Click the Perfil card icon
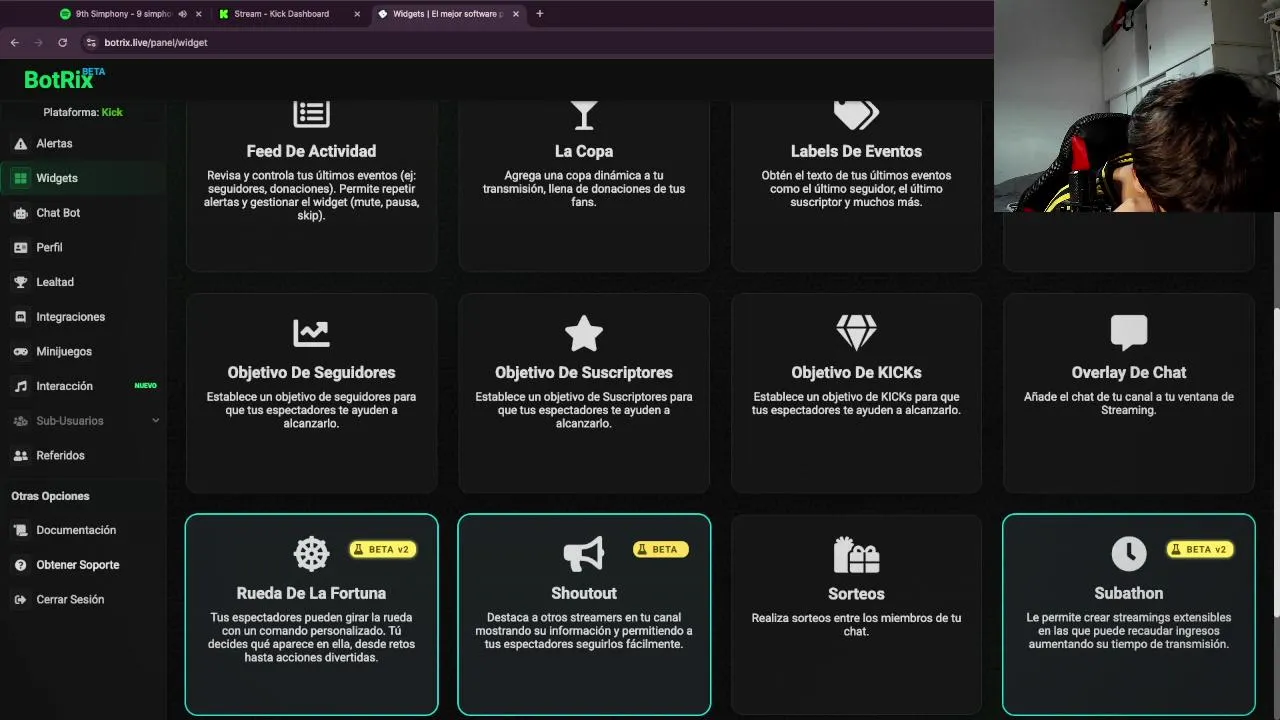This screenshot has width=1280, height=720. click(20, 247)
